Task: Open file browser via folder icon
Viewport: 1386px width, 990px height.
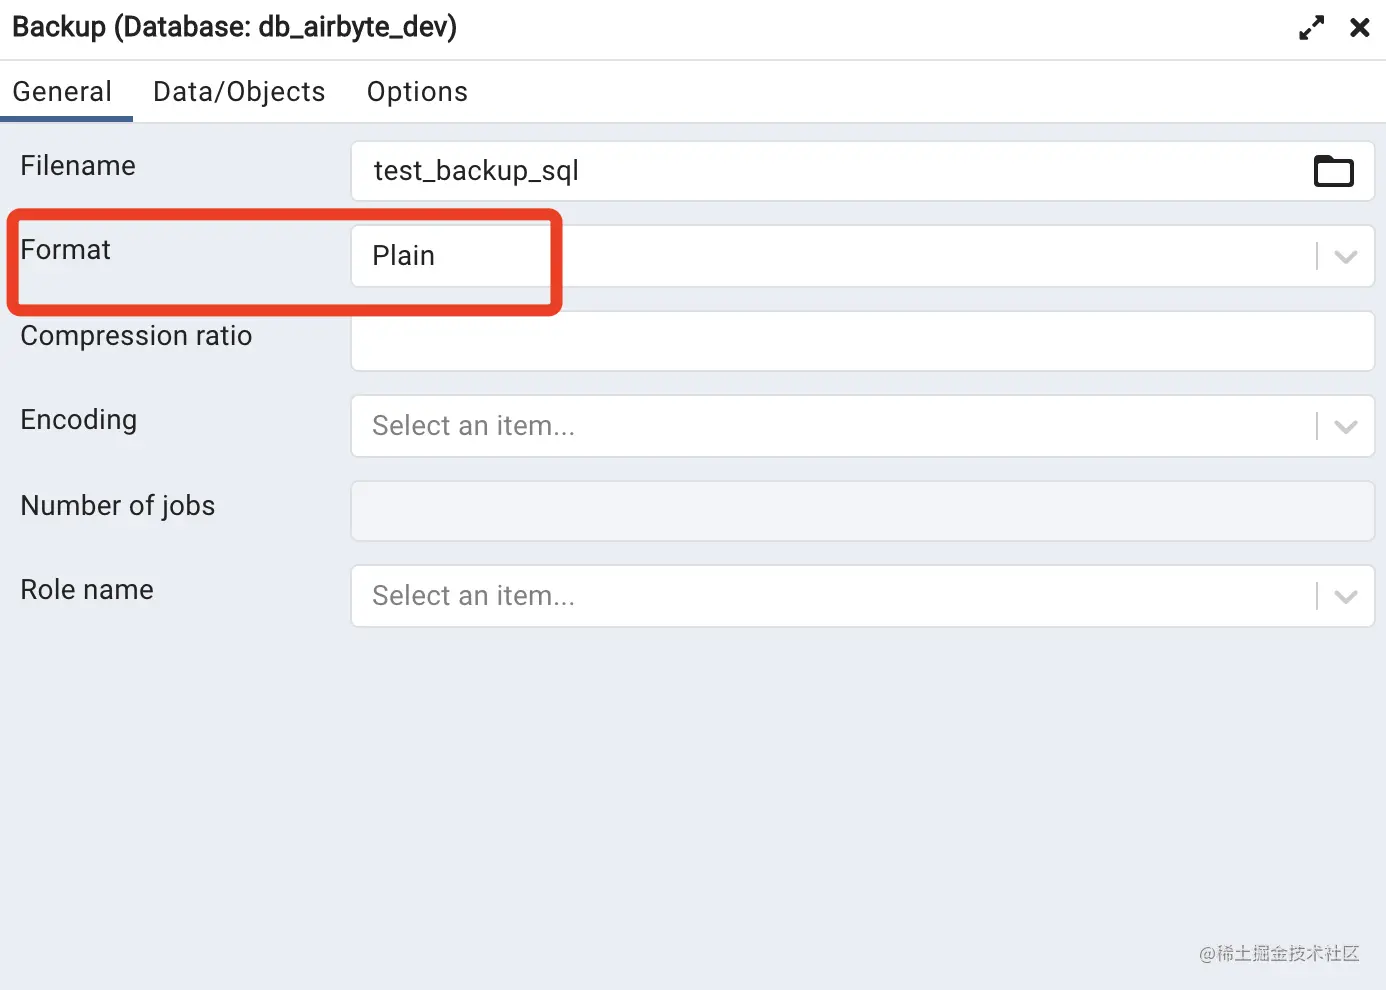Action: click(x=1333, y=171)
